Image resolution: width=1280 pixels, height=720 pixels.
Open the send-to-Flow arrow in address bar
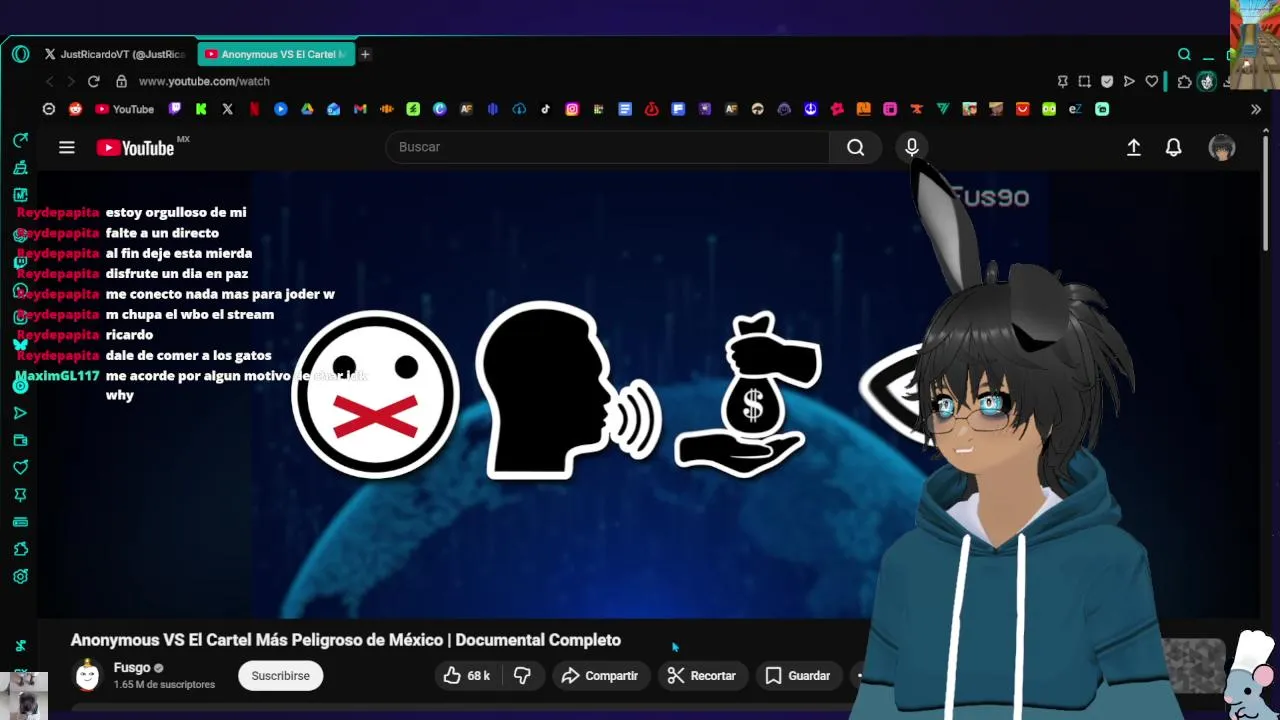point(1129,81)
